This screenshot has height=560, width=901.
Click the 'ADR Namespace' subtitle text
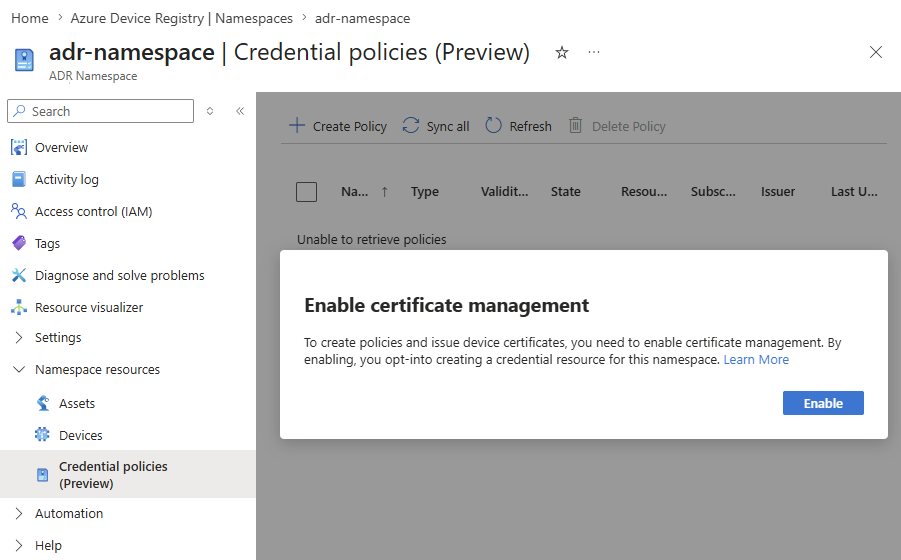point(93,76)
